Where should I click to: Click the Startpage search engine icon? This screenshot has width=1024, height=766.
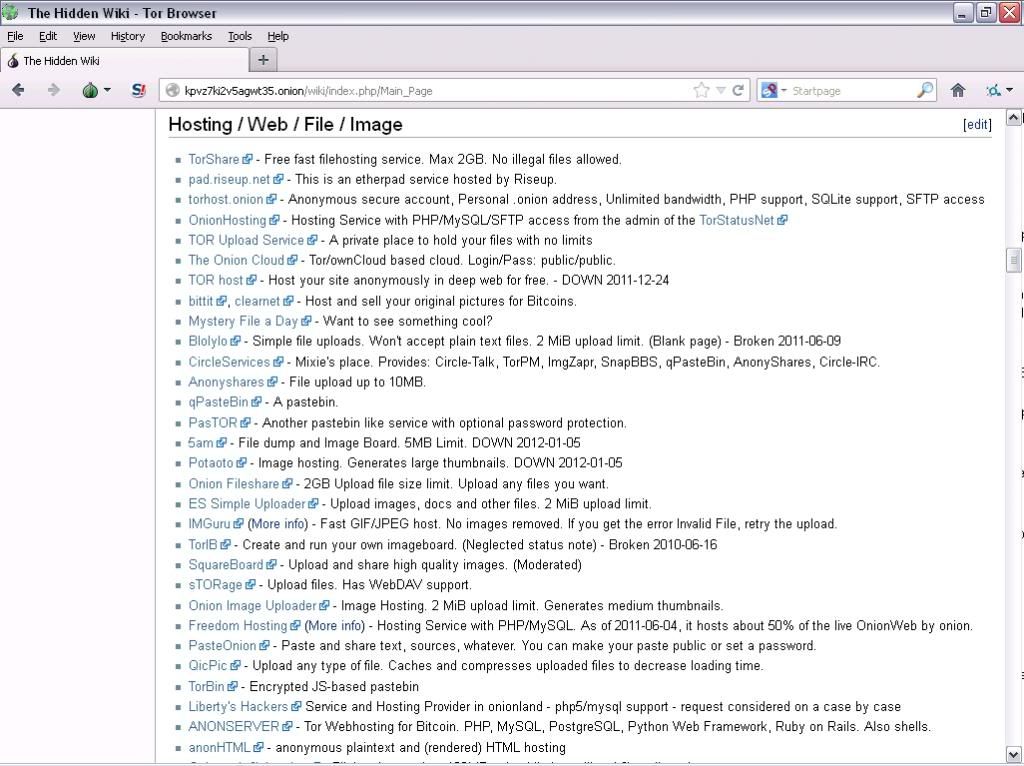[x=769, y=90]
